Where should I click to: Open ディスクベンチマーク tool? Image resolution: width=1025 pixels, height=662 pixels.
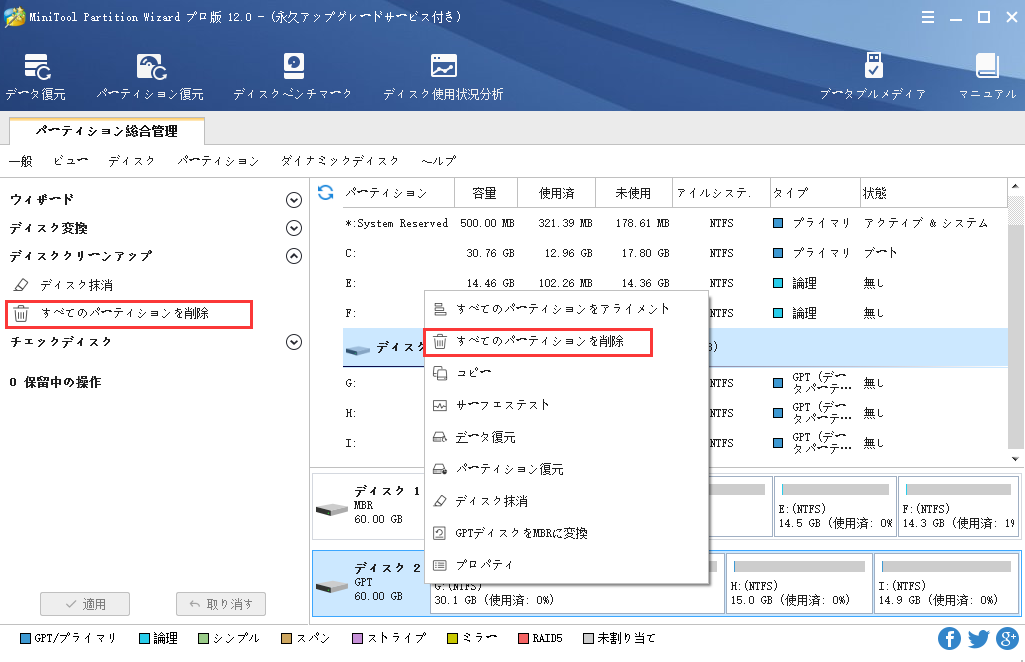[x=293, y=77]
